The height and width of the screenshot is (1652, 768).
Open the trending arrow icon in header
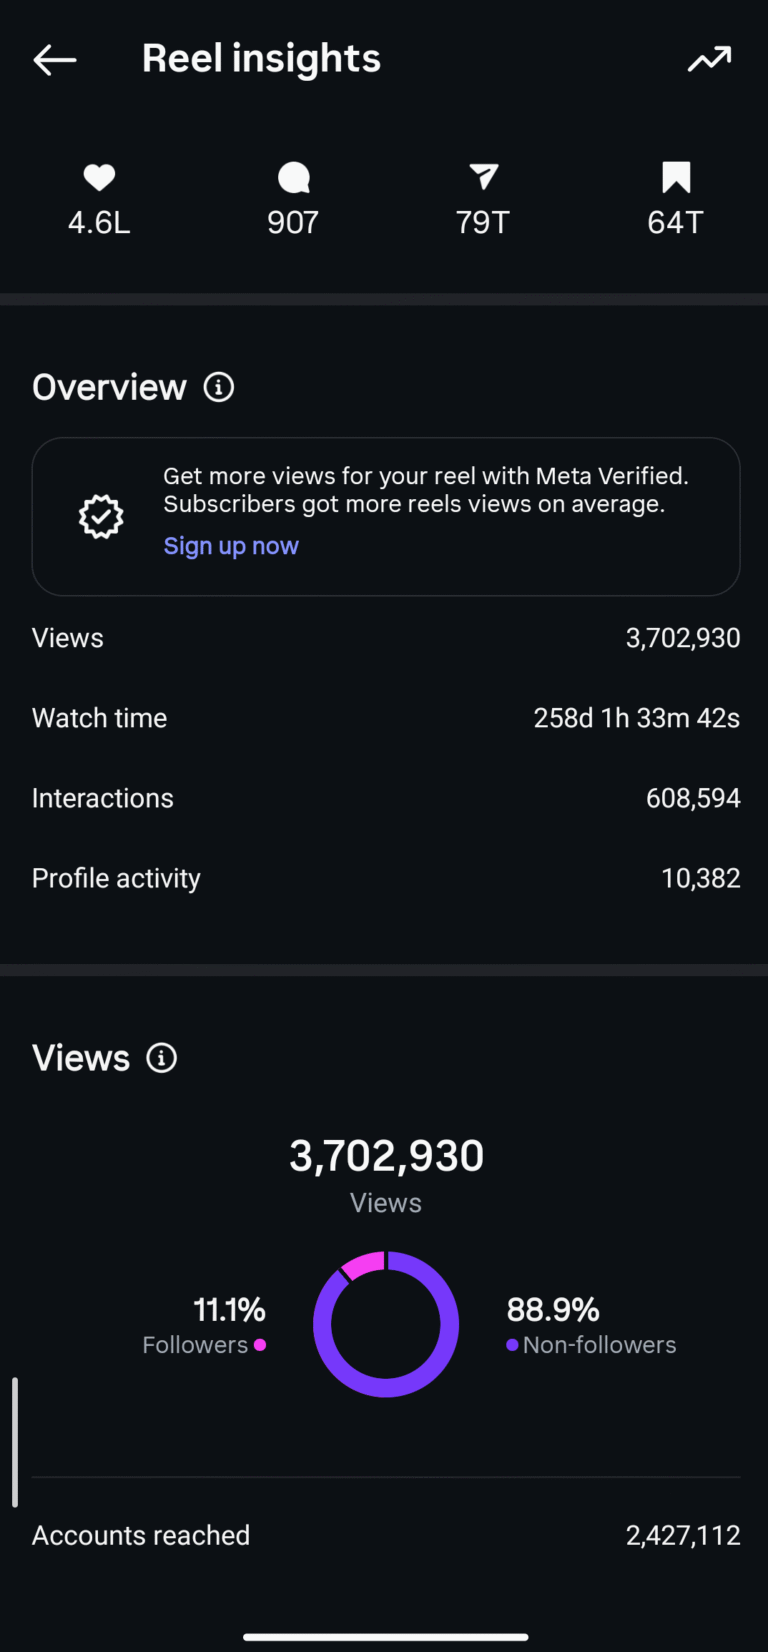click(709, 60)
